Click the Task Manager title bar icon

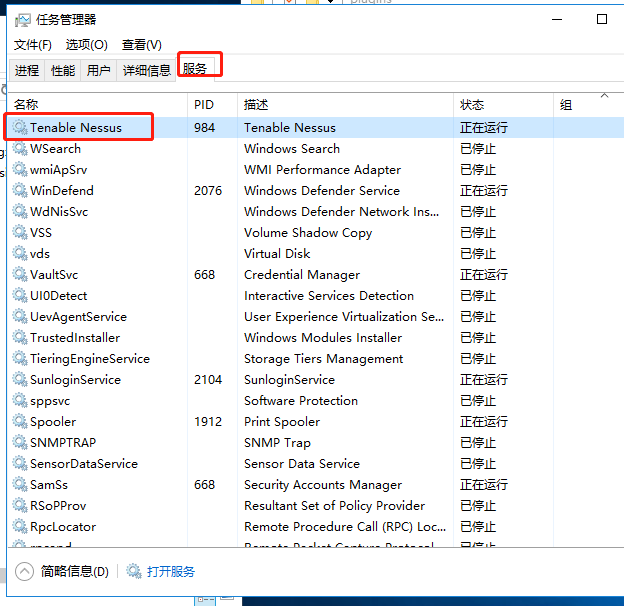point(22,20)
